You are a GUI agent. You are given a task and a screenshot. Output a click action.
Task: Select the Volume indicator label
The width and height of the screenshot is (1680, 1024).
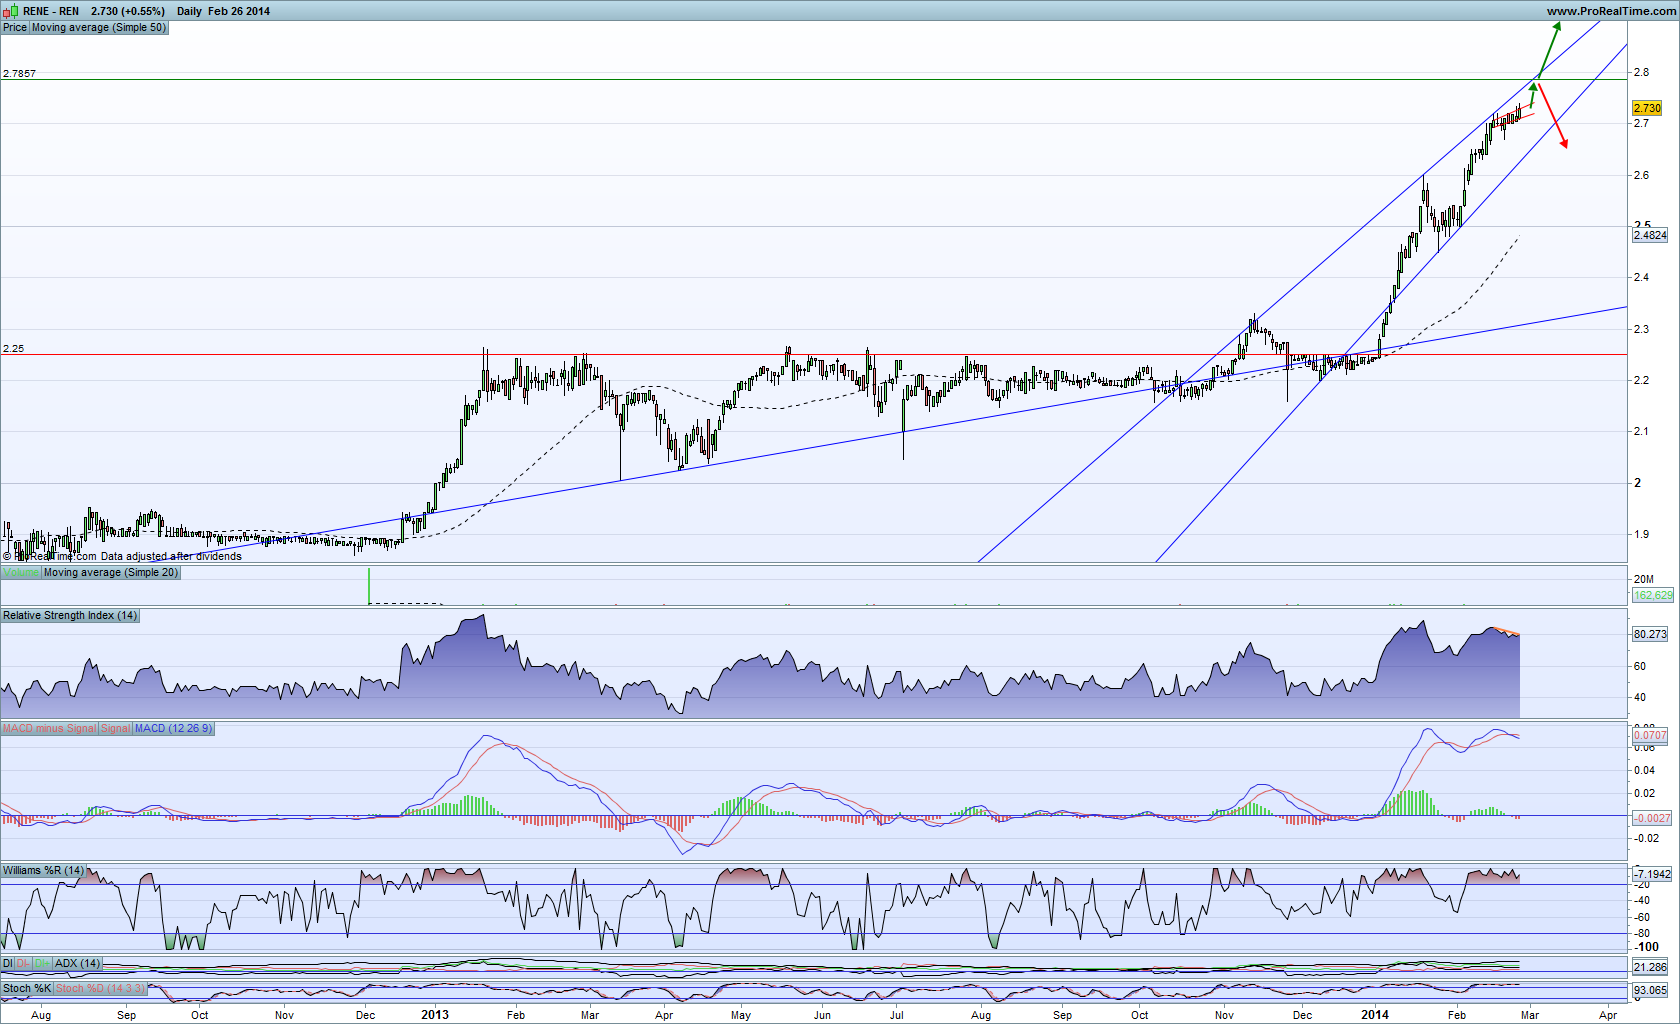point(21,572)
